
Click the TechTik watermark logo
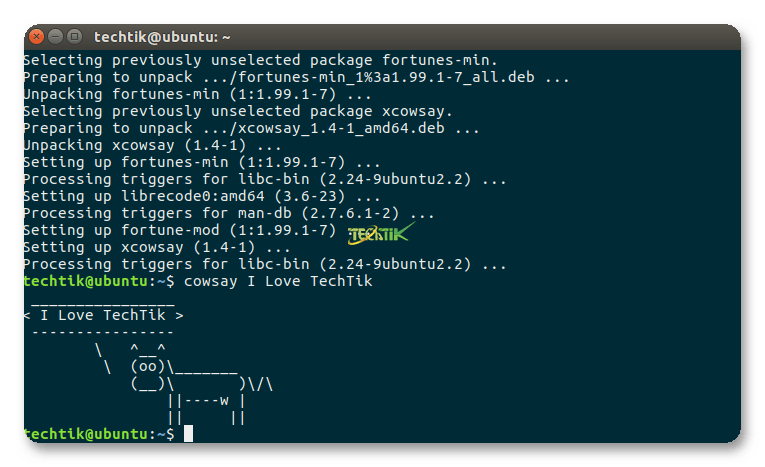click(382, 234)
